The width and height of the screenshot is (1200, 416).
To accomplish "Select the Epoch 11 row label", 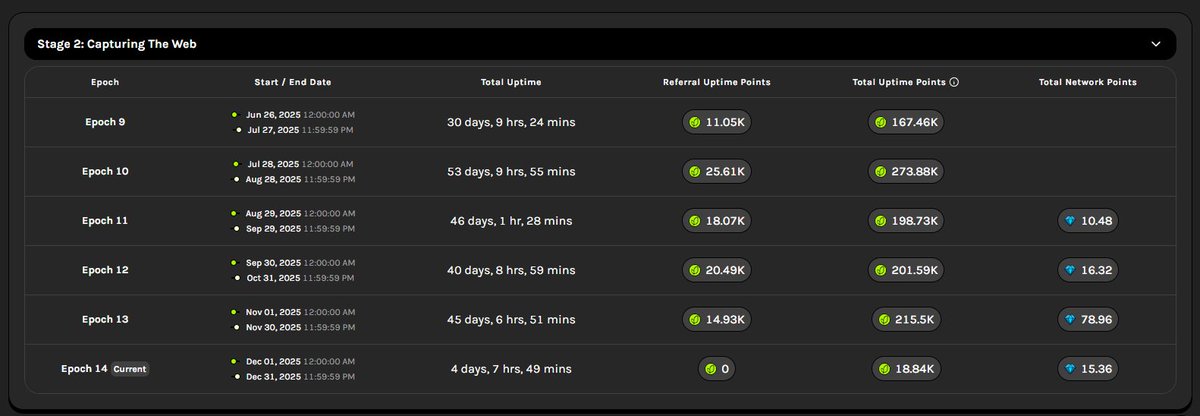I will pyautogui.click(x=105, y=220).
